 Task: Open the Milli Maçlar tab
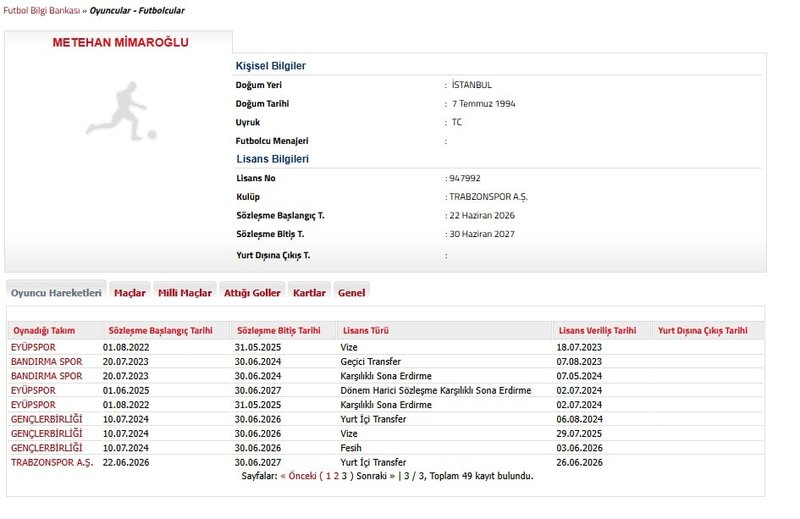click(x=185, y=292)
